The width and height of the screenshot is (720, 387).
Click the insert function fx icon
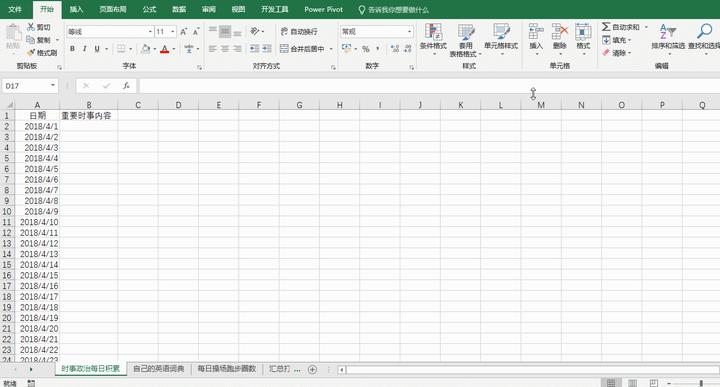pos(126,86)
